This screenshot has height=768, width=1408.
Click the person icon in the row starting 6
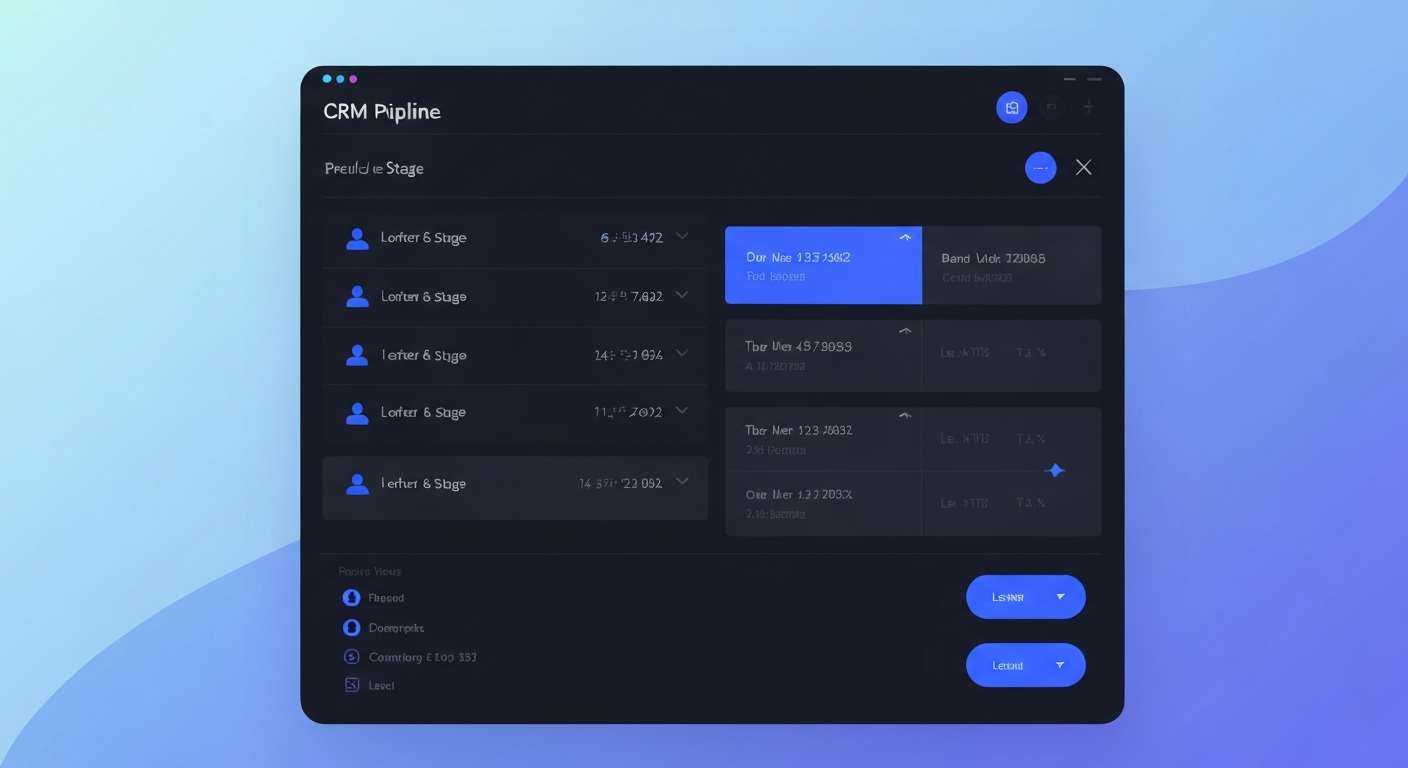coord(357,238)
